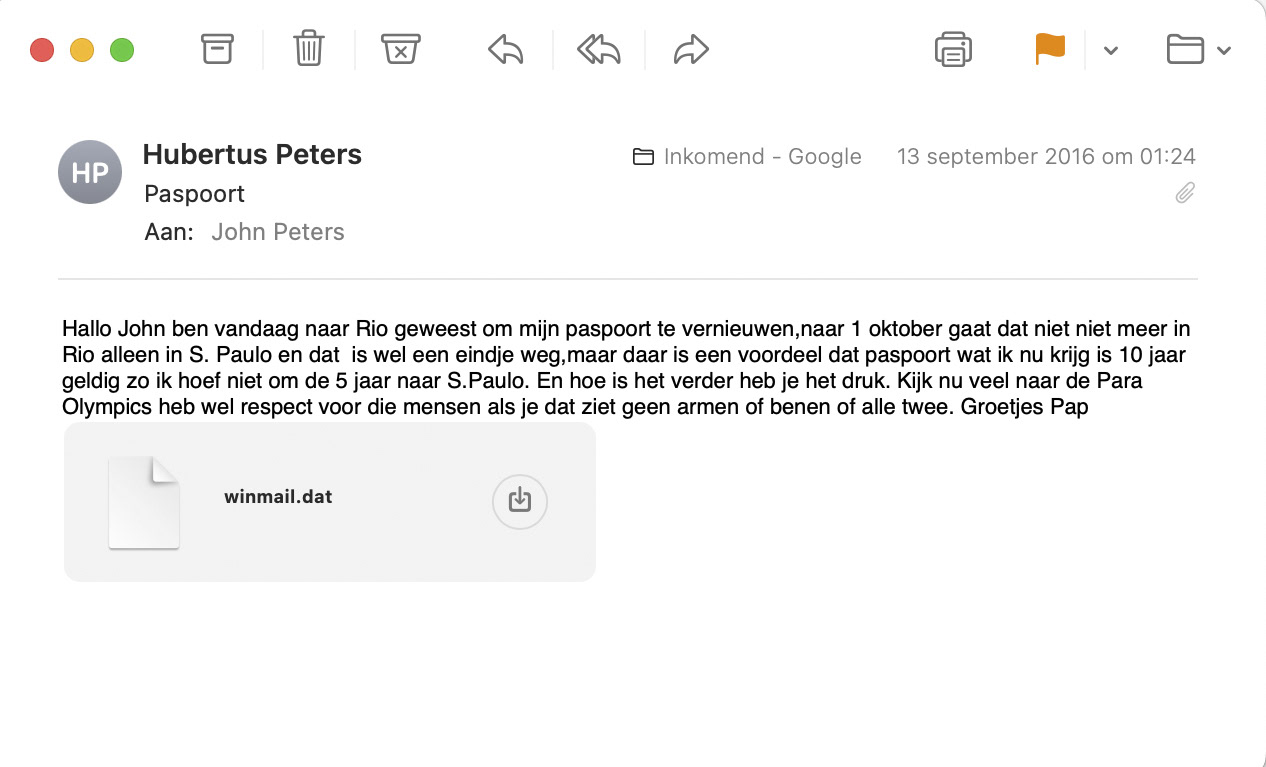Screen dimensions: 1266x767
Task: Minimize the window with yellow button
Action: tap(82, 50)
